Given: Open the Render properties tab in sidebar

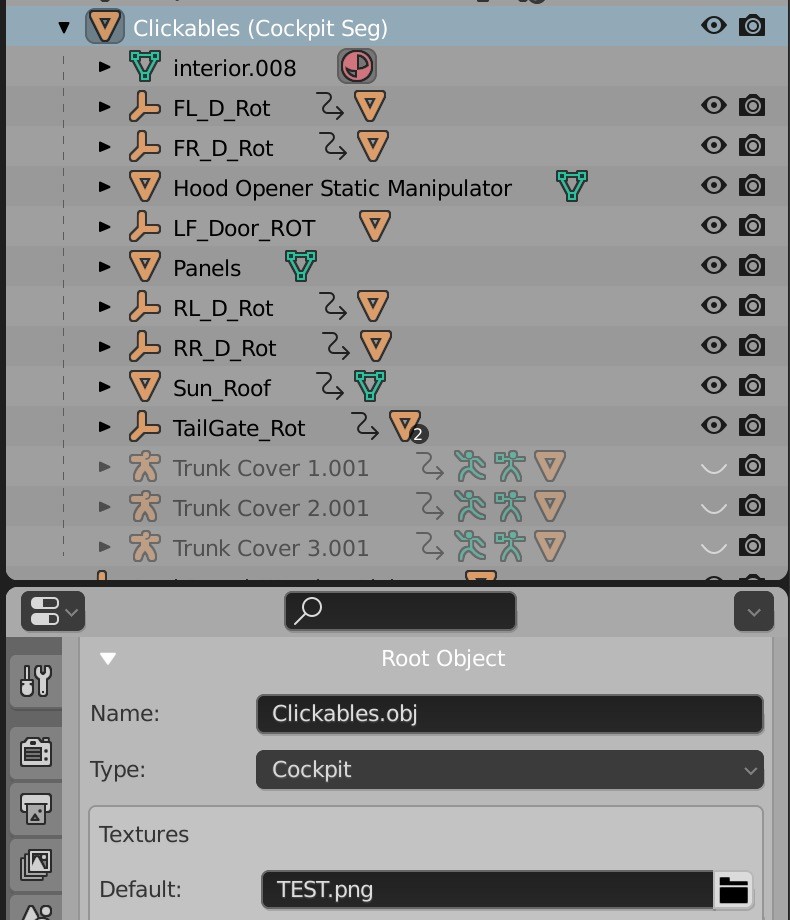Looking at the screenshot, I should click(x=36, y=752).
